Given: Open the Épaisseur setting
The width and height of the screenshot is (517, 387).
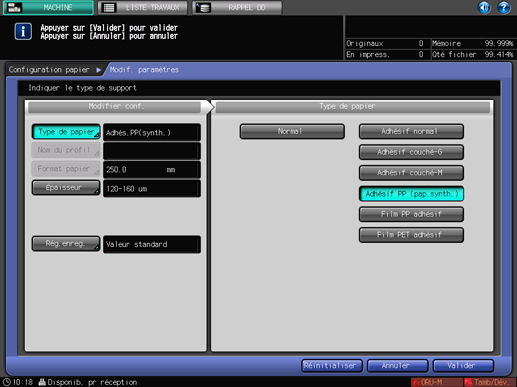Looking at the screenshot, I should 66,188.
